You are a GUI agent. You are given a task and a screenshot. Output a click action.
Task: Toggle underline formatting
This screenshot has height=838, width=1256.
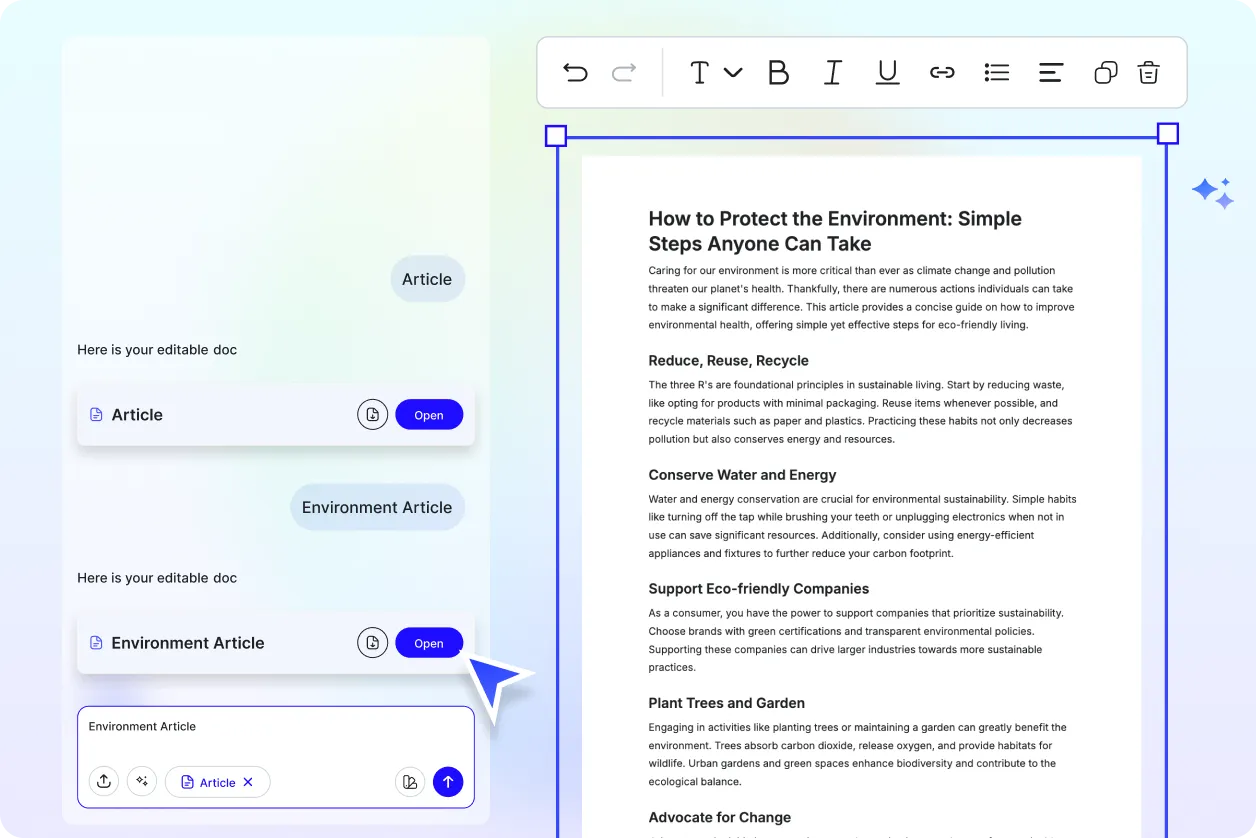[x=887, y=71]
